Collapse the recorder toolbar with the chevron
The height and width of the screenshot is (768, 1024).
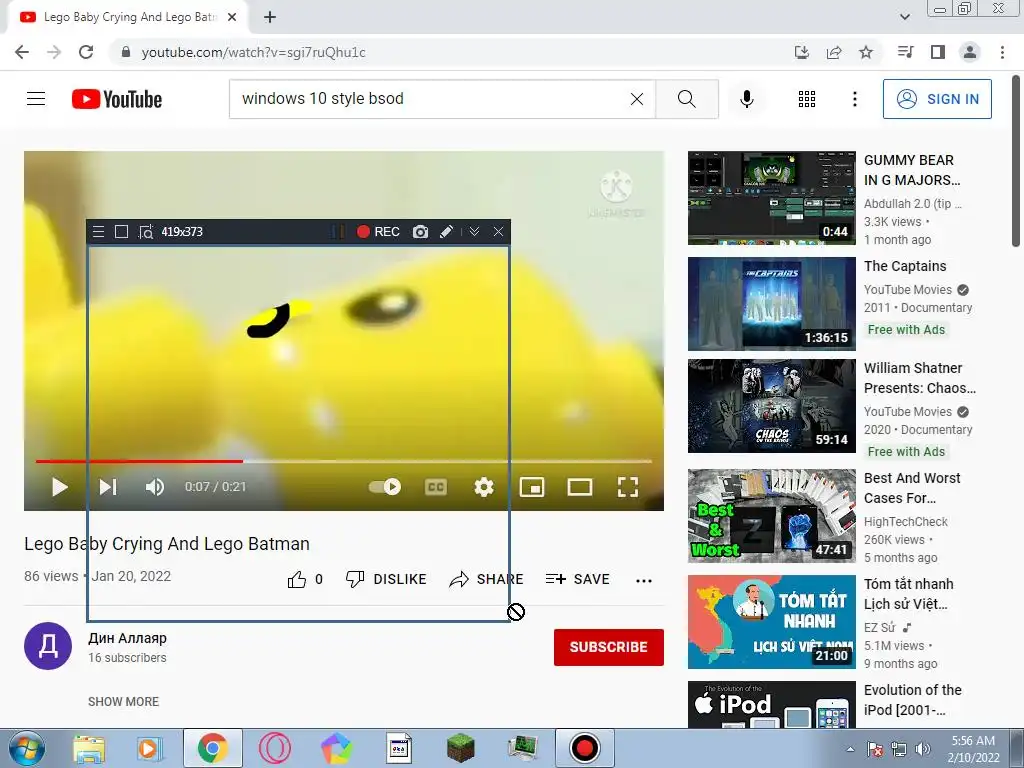[474, 231]
